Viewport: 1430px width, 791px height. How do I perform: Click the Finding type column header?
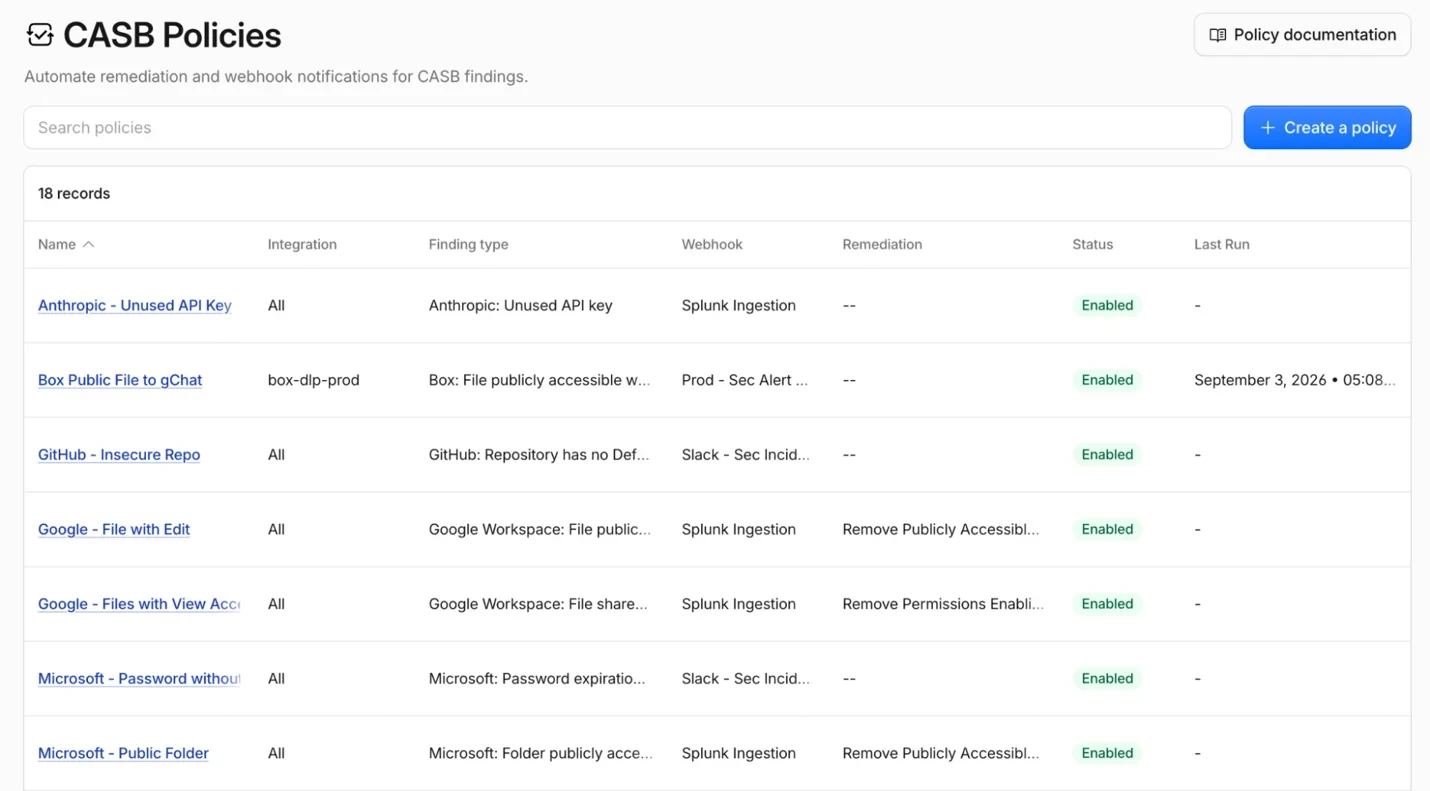coord(468,245)
